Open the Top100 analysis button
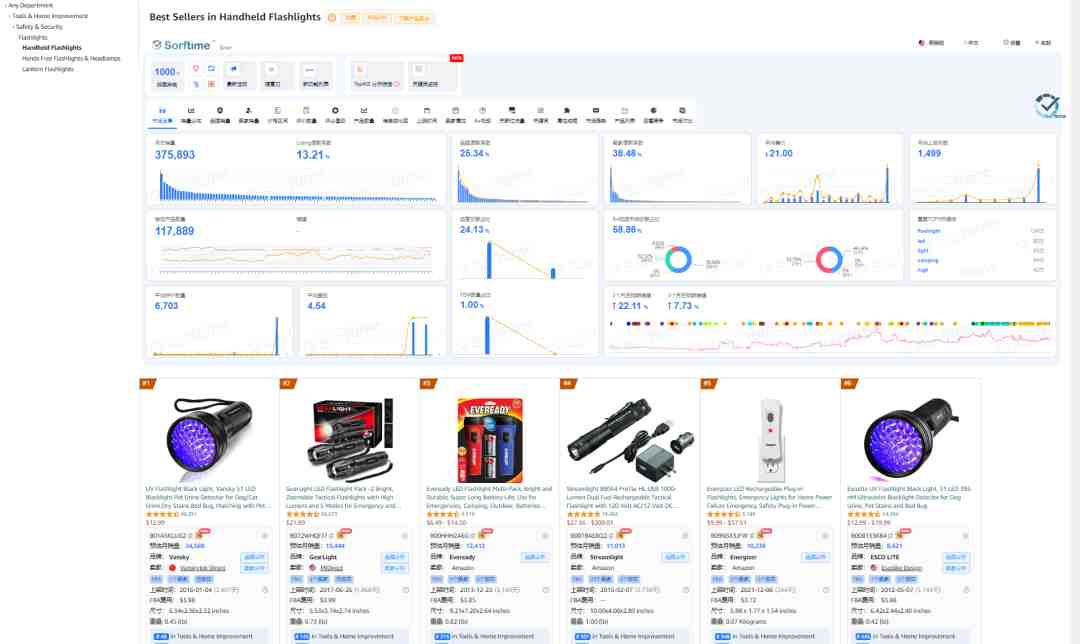1080x644 pixels. [377, 75]
